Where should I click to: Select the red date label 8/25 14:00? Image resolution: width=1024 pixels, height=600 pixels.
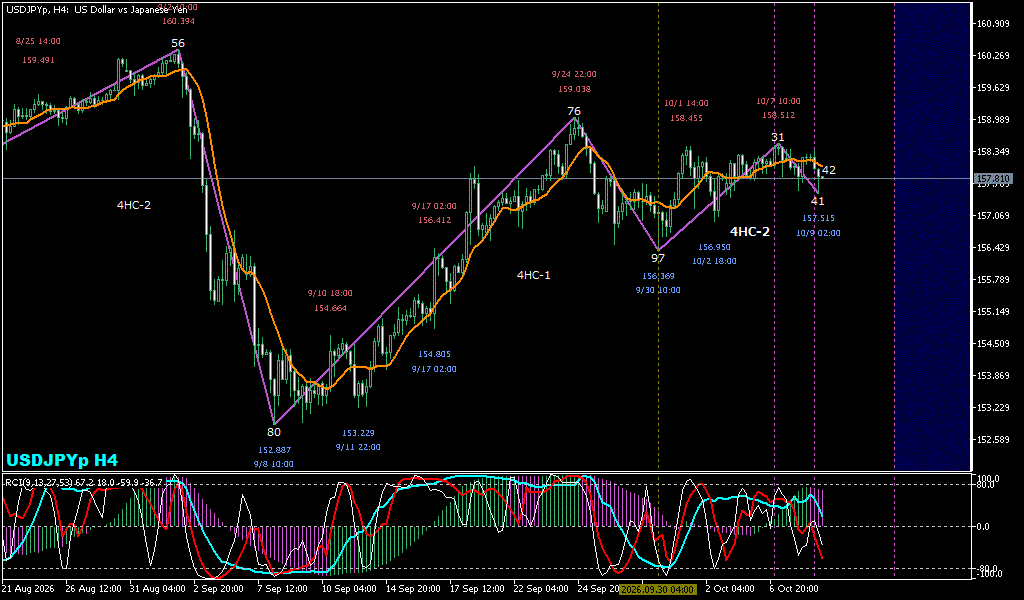(38, 41)
